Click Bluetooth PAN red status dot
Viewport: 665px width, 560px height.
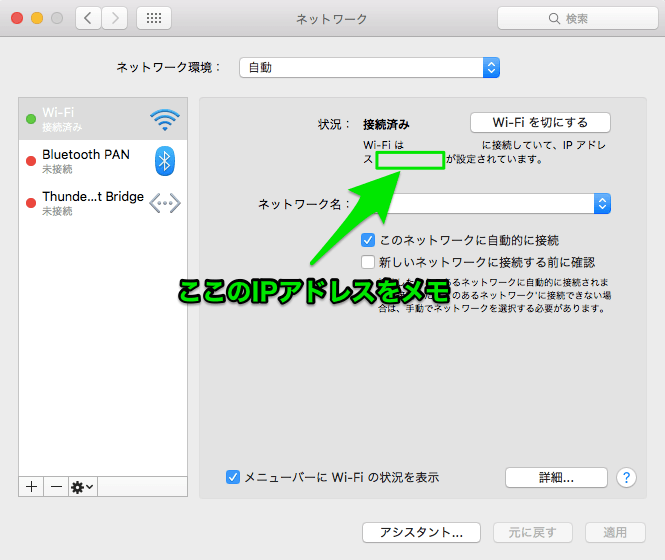click(31, 161)
